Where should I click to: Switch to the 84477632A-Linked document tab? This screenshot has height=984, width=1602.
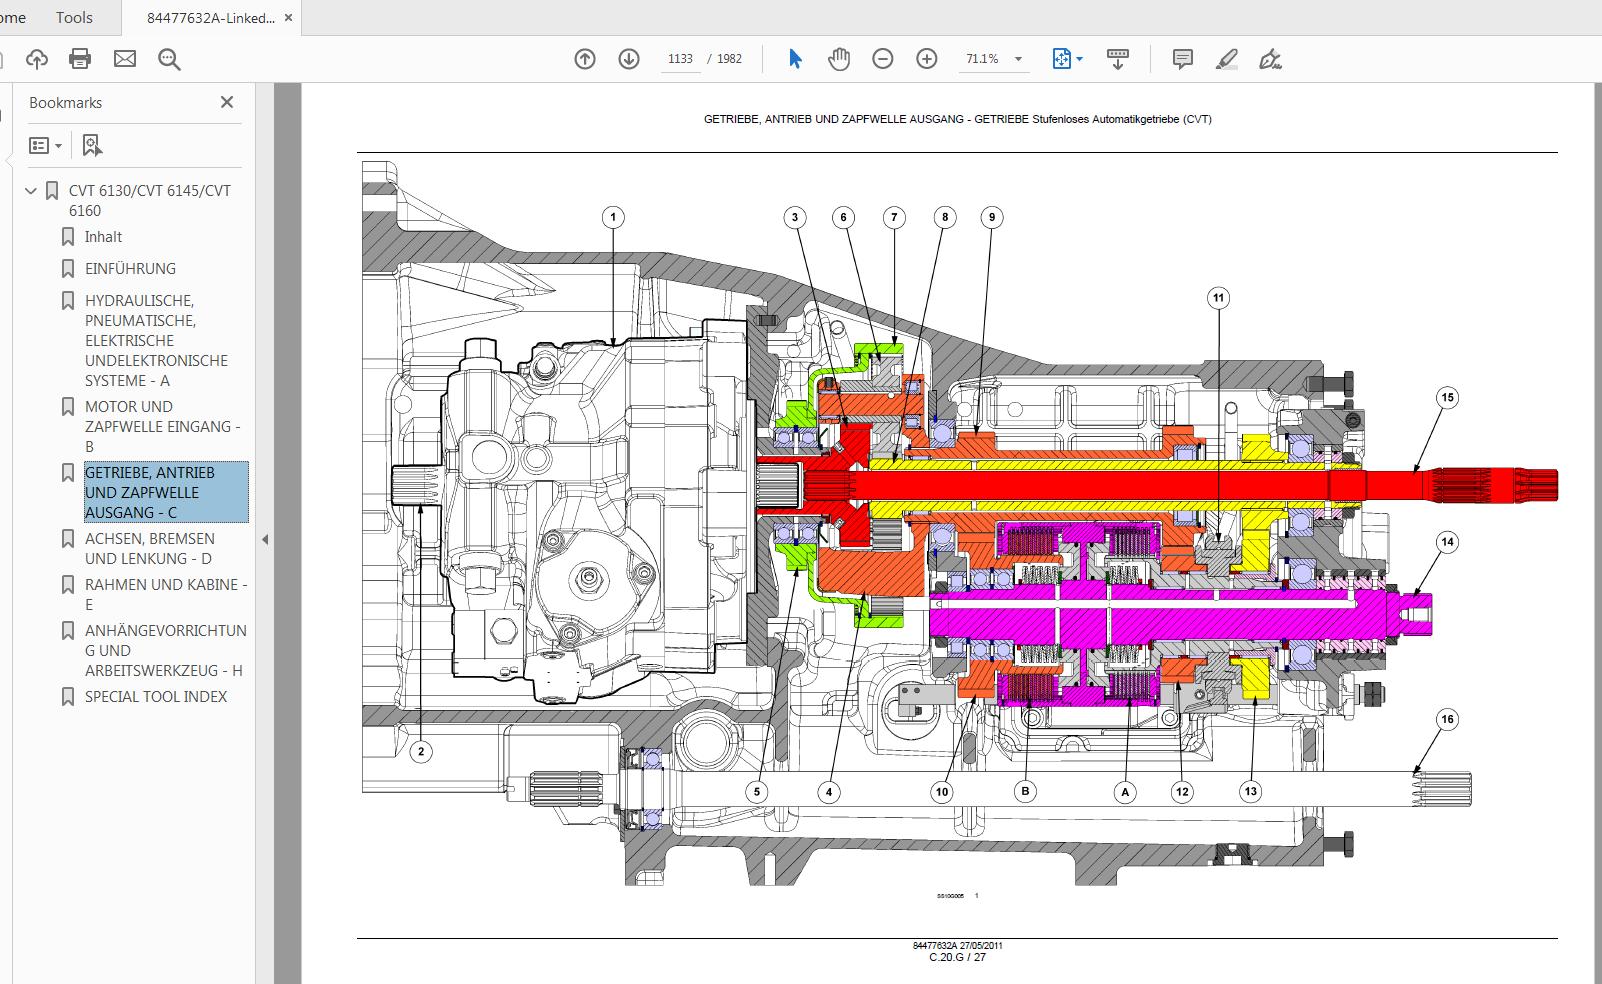[x=210, y=18]
